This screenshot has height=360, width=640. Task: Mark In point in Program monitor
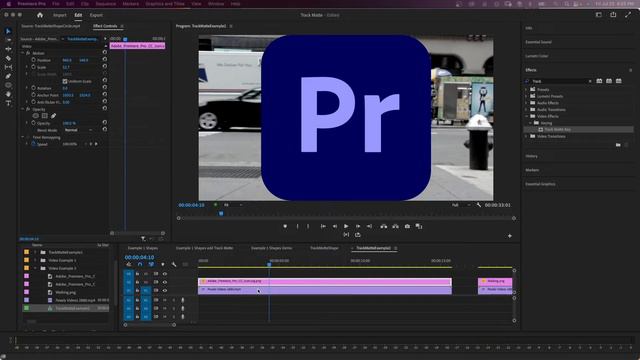[x=297, y=226]
